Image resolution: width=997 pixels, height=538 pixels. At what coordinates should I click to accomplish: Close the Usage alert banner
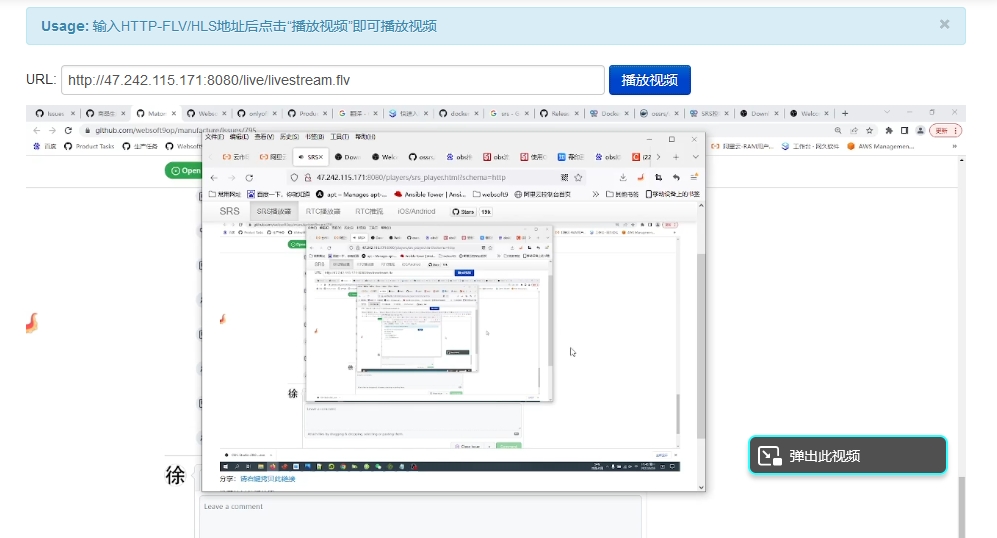pyautogui.click(x=944, y=25)
